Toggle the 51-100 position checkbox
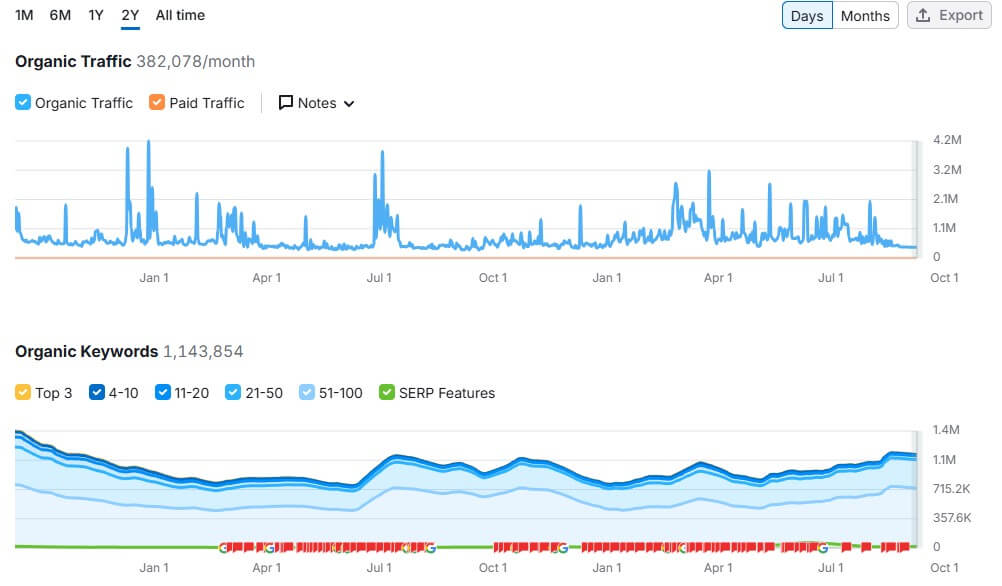This screenshot has width=1002, height=586. click(x=306, y=393)
